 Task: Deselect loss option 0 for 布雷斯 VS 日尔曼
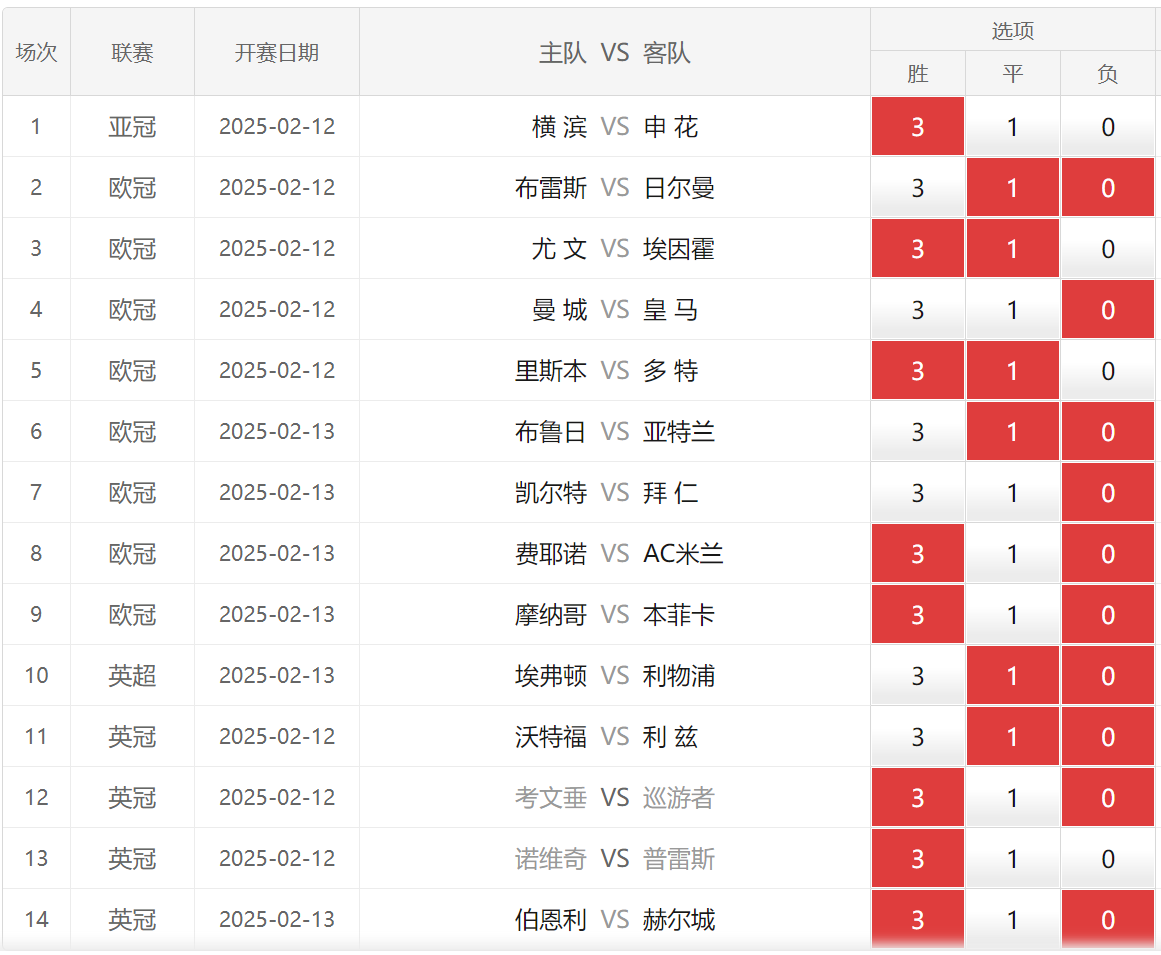(1108, 187)
